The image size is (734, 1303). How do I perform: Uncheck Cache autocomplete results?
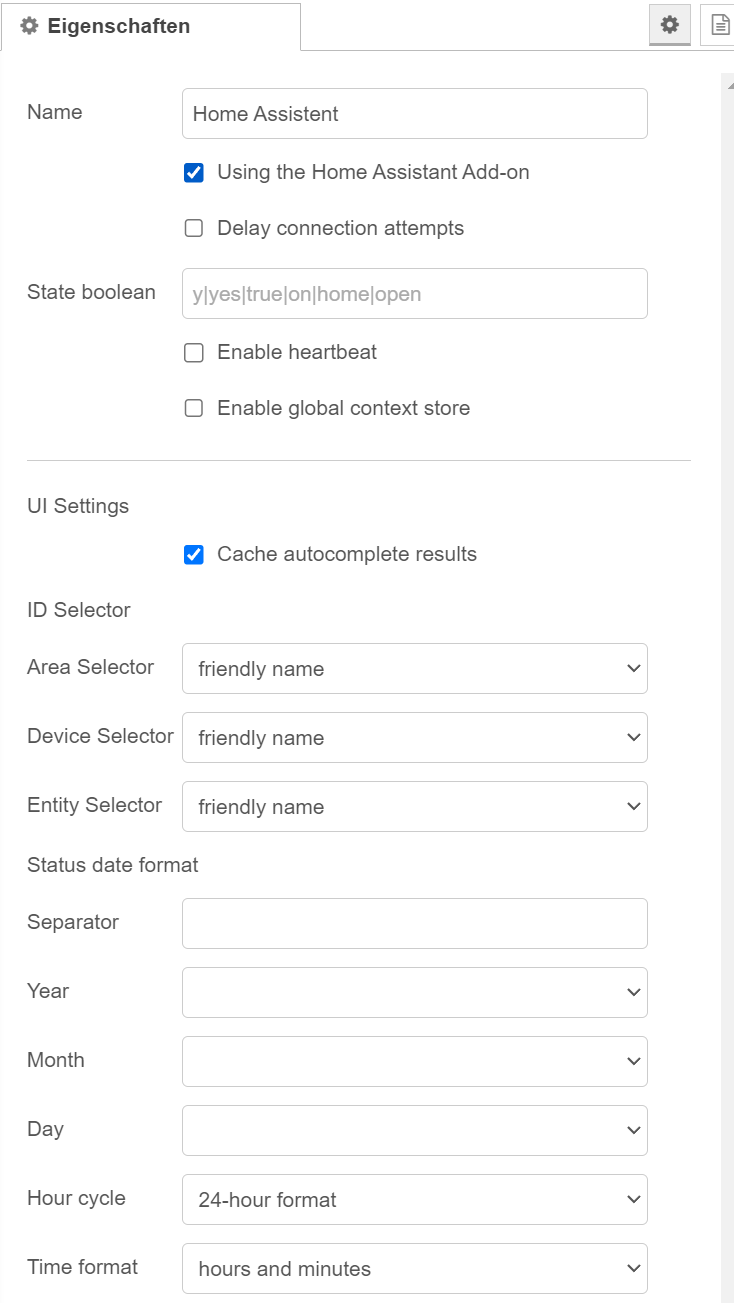[x=194, y=554]
